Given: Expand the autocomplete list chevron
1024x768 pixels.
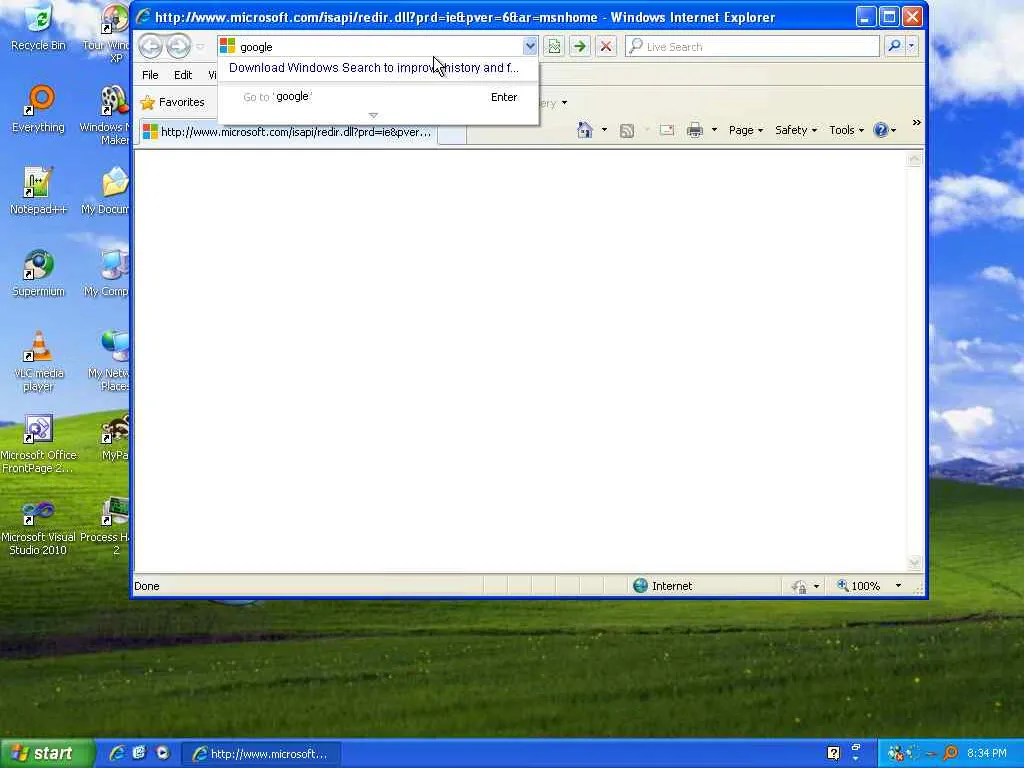Looking at the screenshot, I should (374, 116).
